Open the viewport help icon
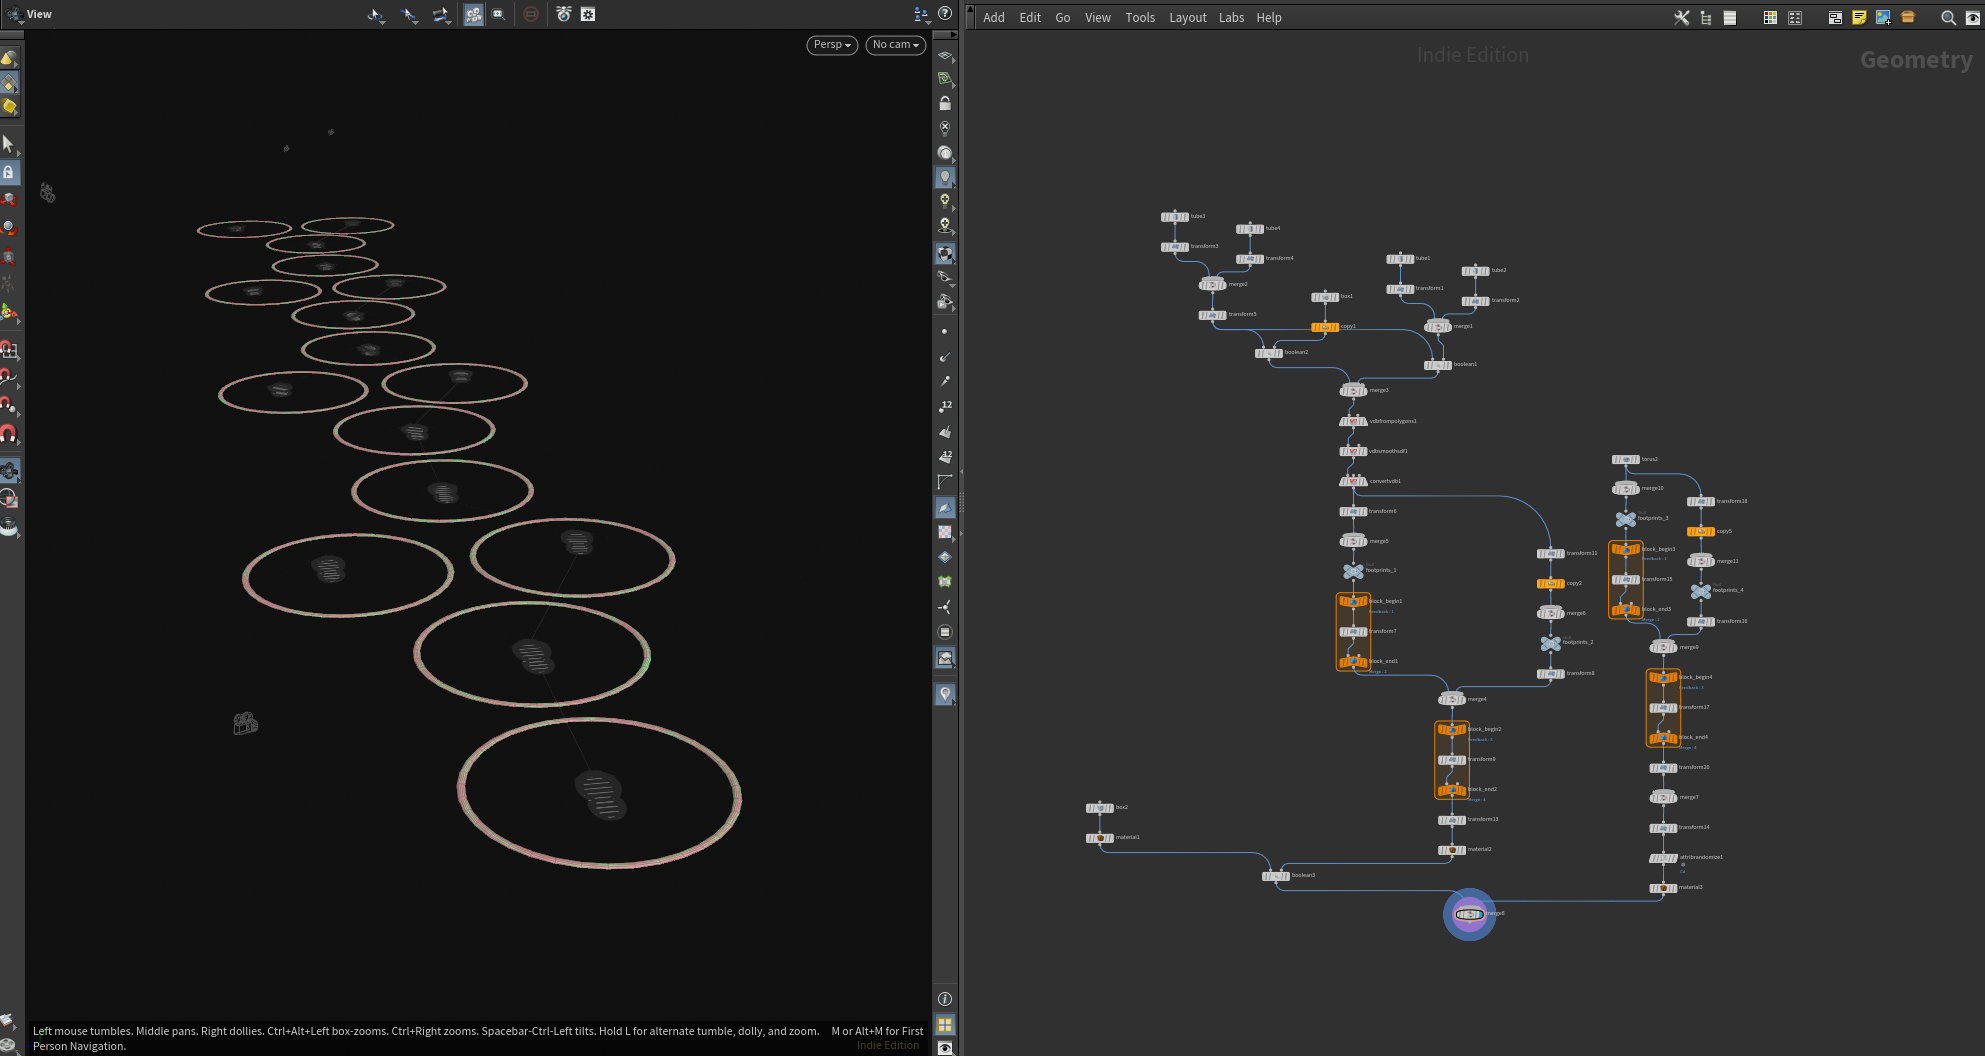The image size is (1985, 1056). pos(945,14)
